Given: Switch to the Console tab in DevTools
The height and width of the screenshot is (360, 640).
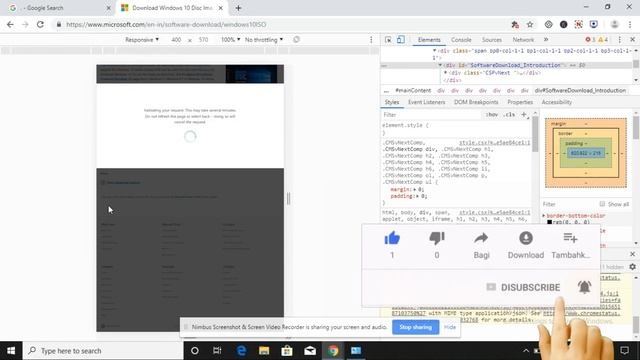Looking at the screenshot, I should click(461, 40).
